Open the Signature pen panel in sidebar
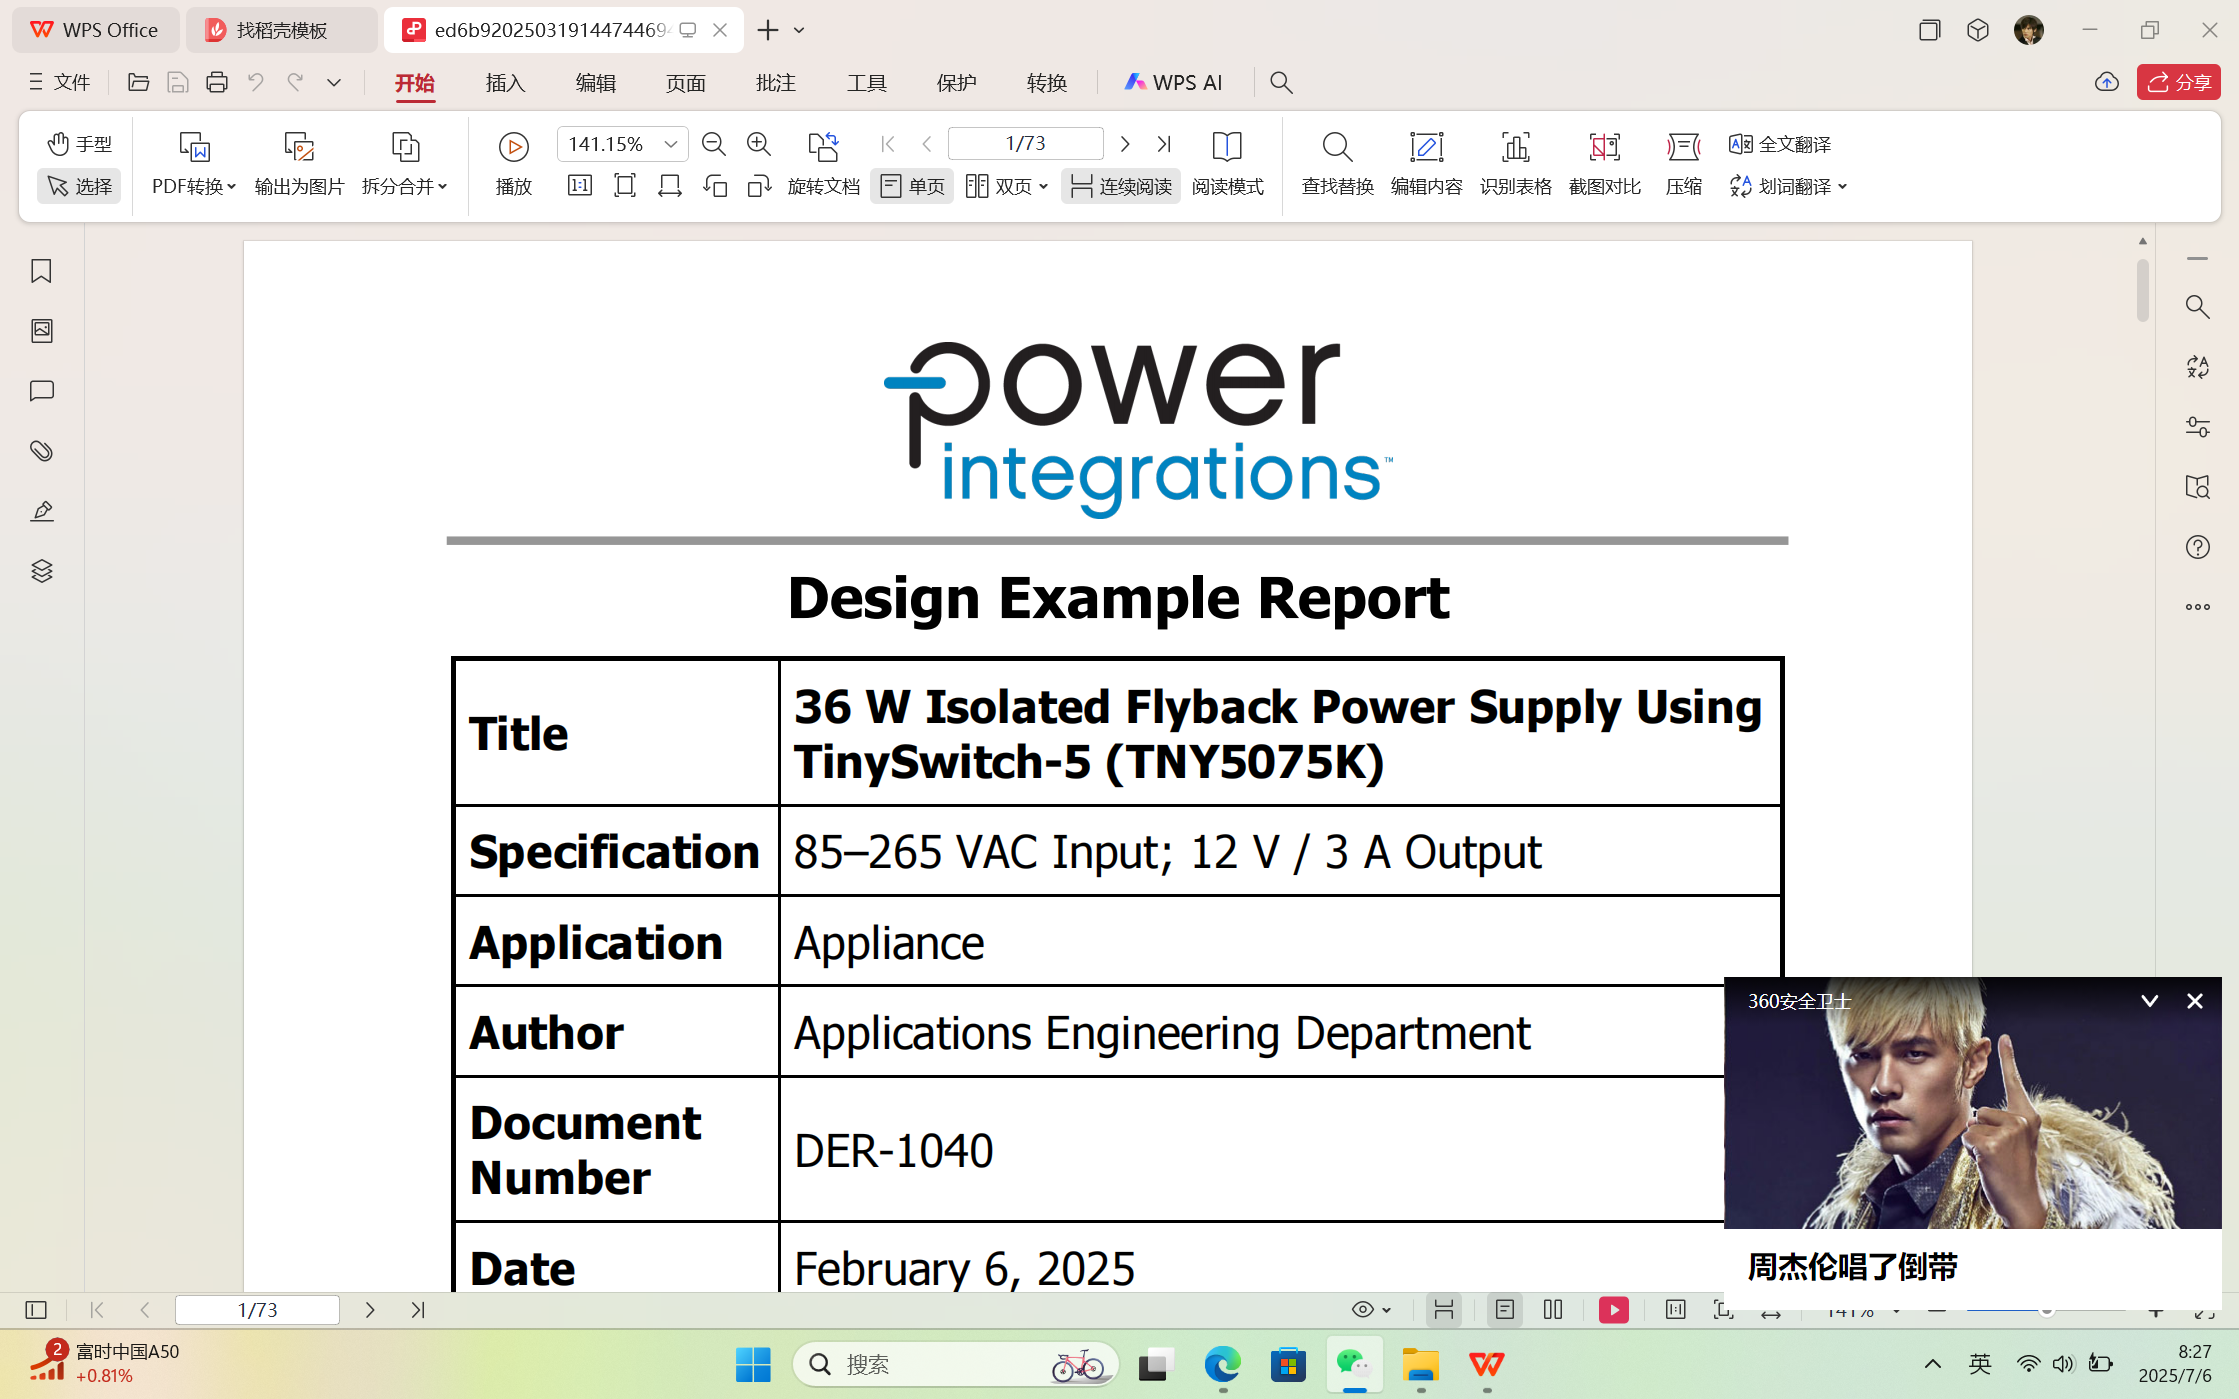 click(x=41, y=511)
